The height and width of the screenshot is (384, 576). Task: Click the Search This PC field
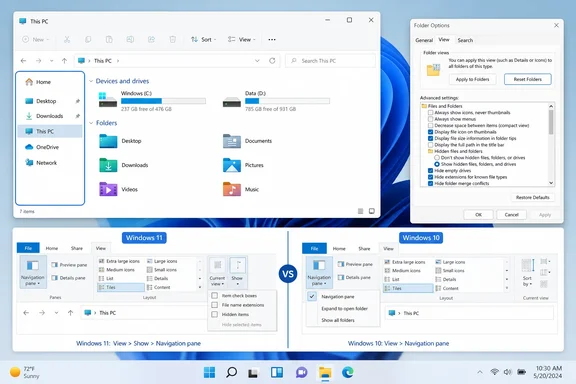point(330,61)
